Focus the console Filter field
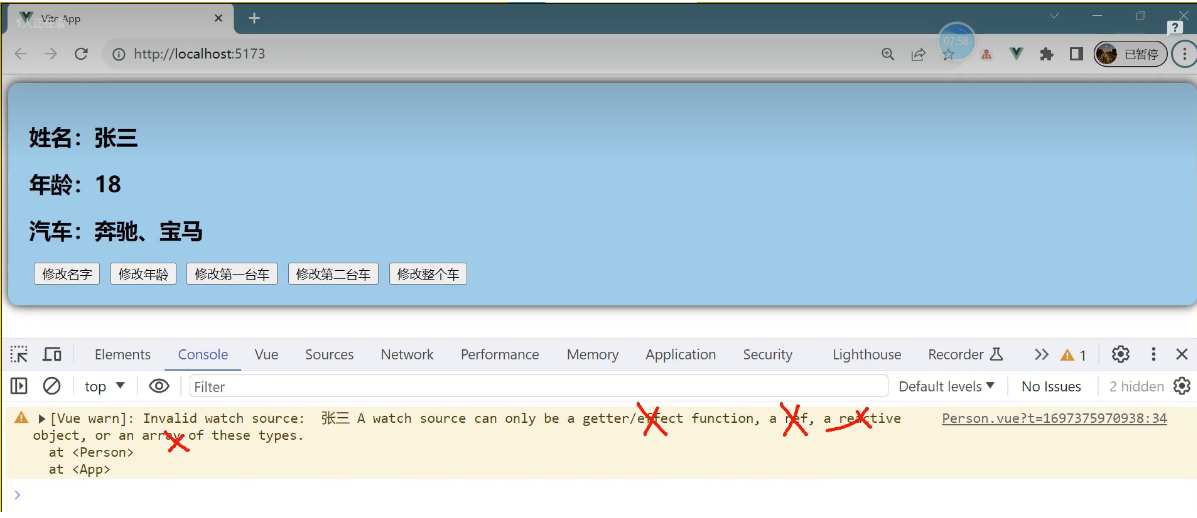1197x518 pixels. [539, 387]
